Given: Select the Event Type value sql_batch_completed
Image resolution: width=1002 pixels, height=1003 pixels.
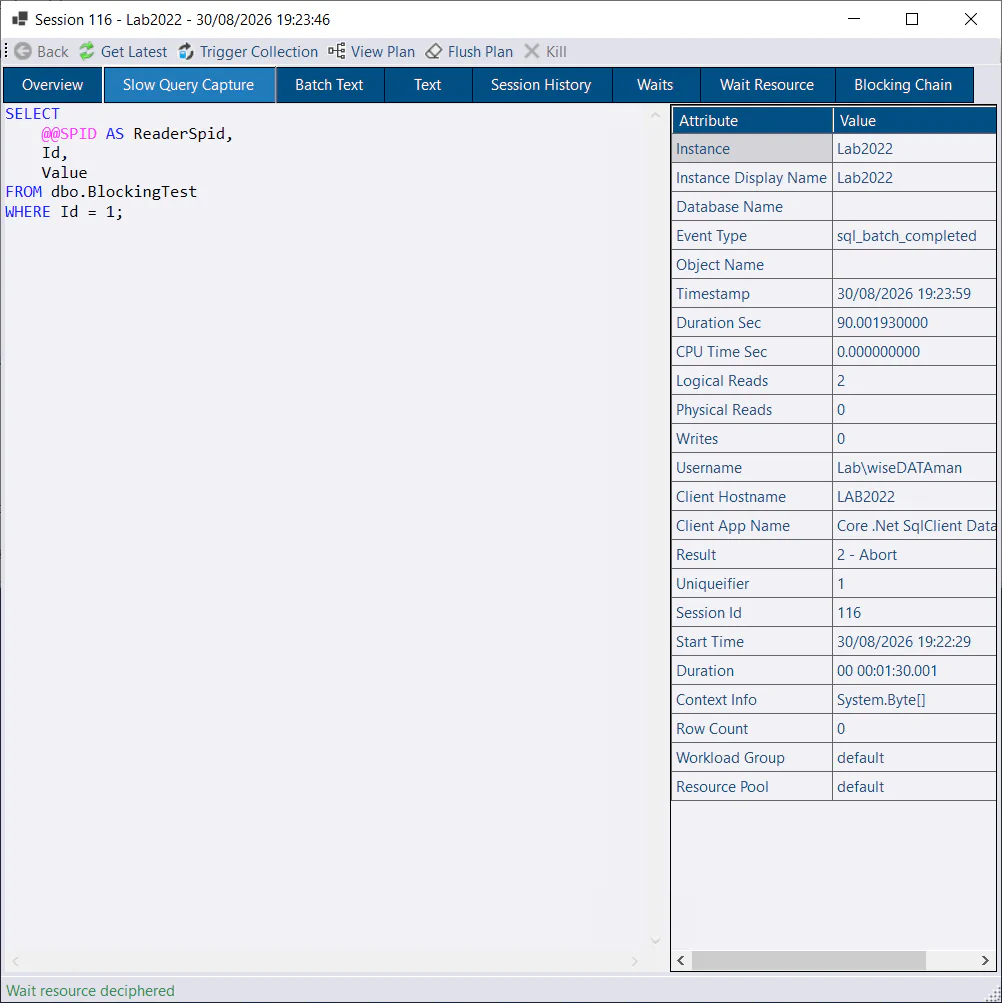Looking at the screenshot, I should [914, 235].
